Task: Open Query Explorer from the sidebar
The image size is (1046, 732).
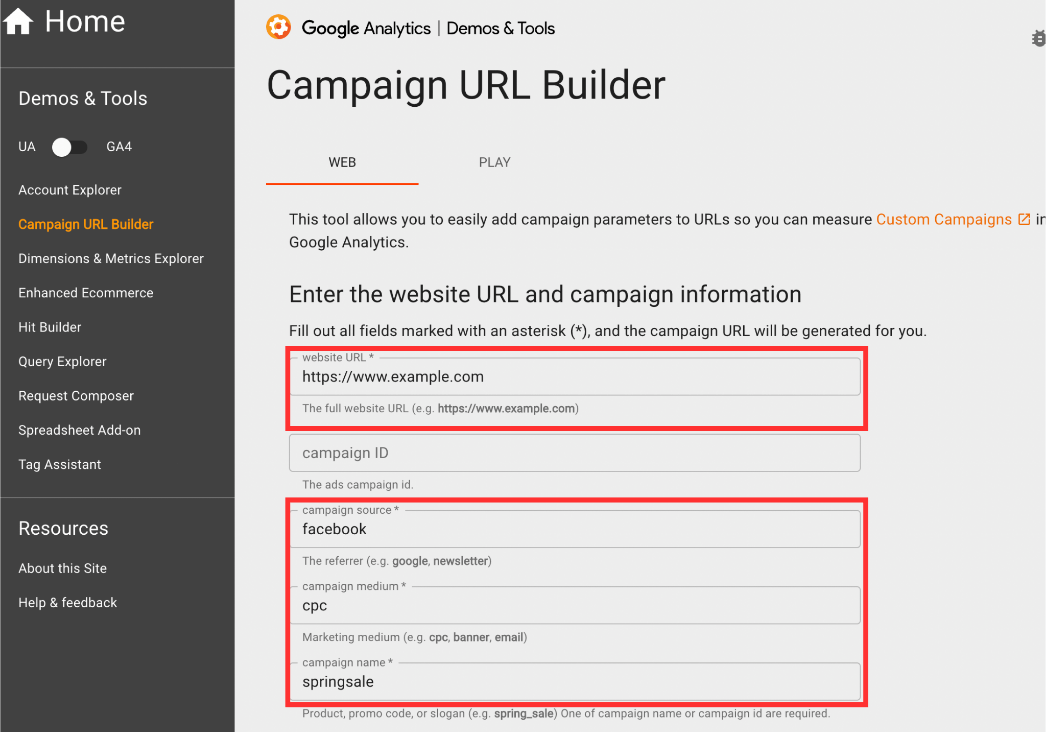Action: coord(62,362)
